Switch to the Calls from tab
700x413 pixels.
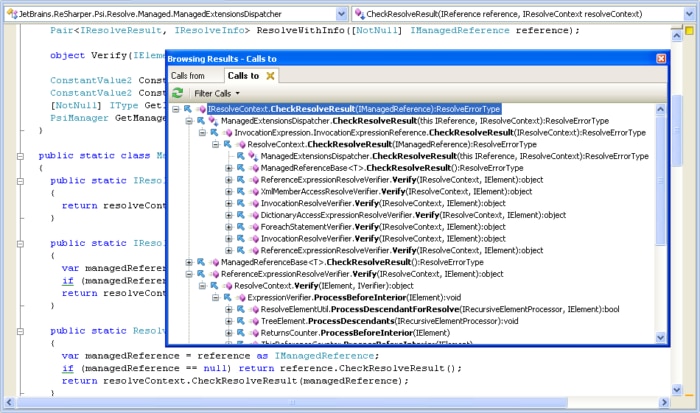[188, 76]
